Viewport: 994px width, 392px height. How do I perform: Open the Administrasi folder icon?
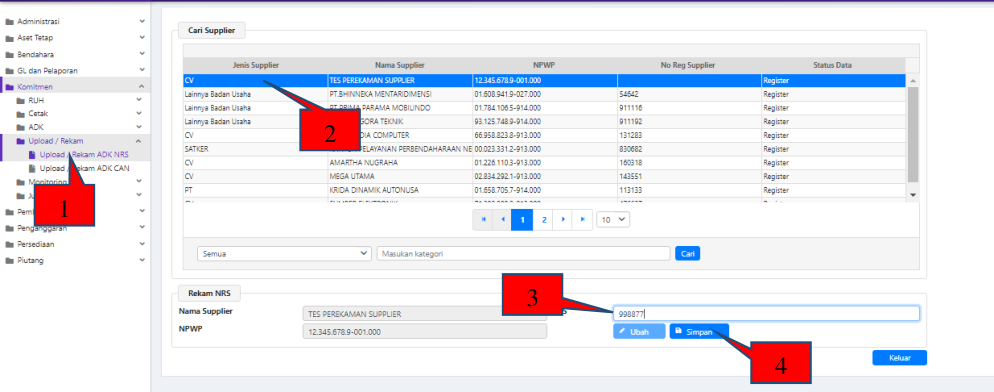click(x=10, y=22)
